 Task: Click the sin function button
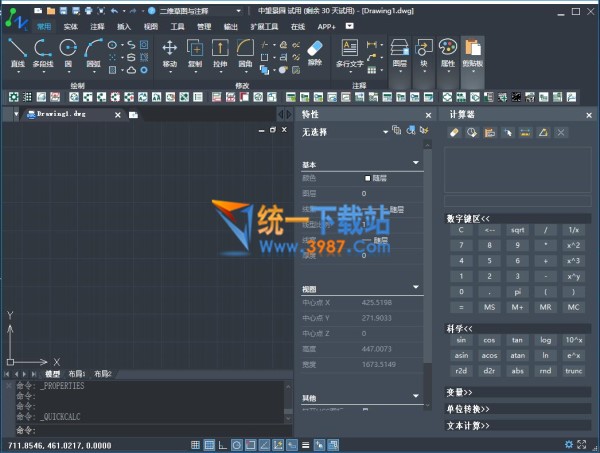click(461, 340)
